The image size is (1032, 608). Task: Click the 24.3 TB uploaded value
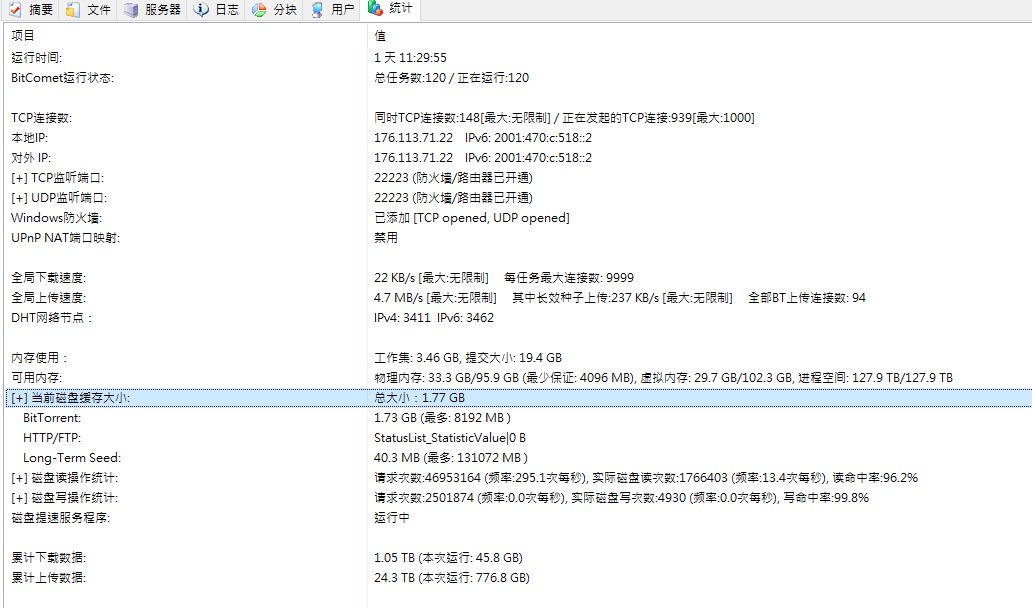click(x=452, y=578)
